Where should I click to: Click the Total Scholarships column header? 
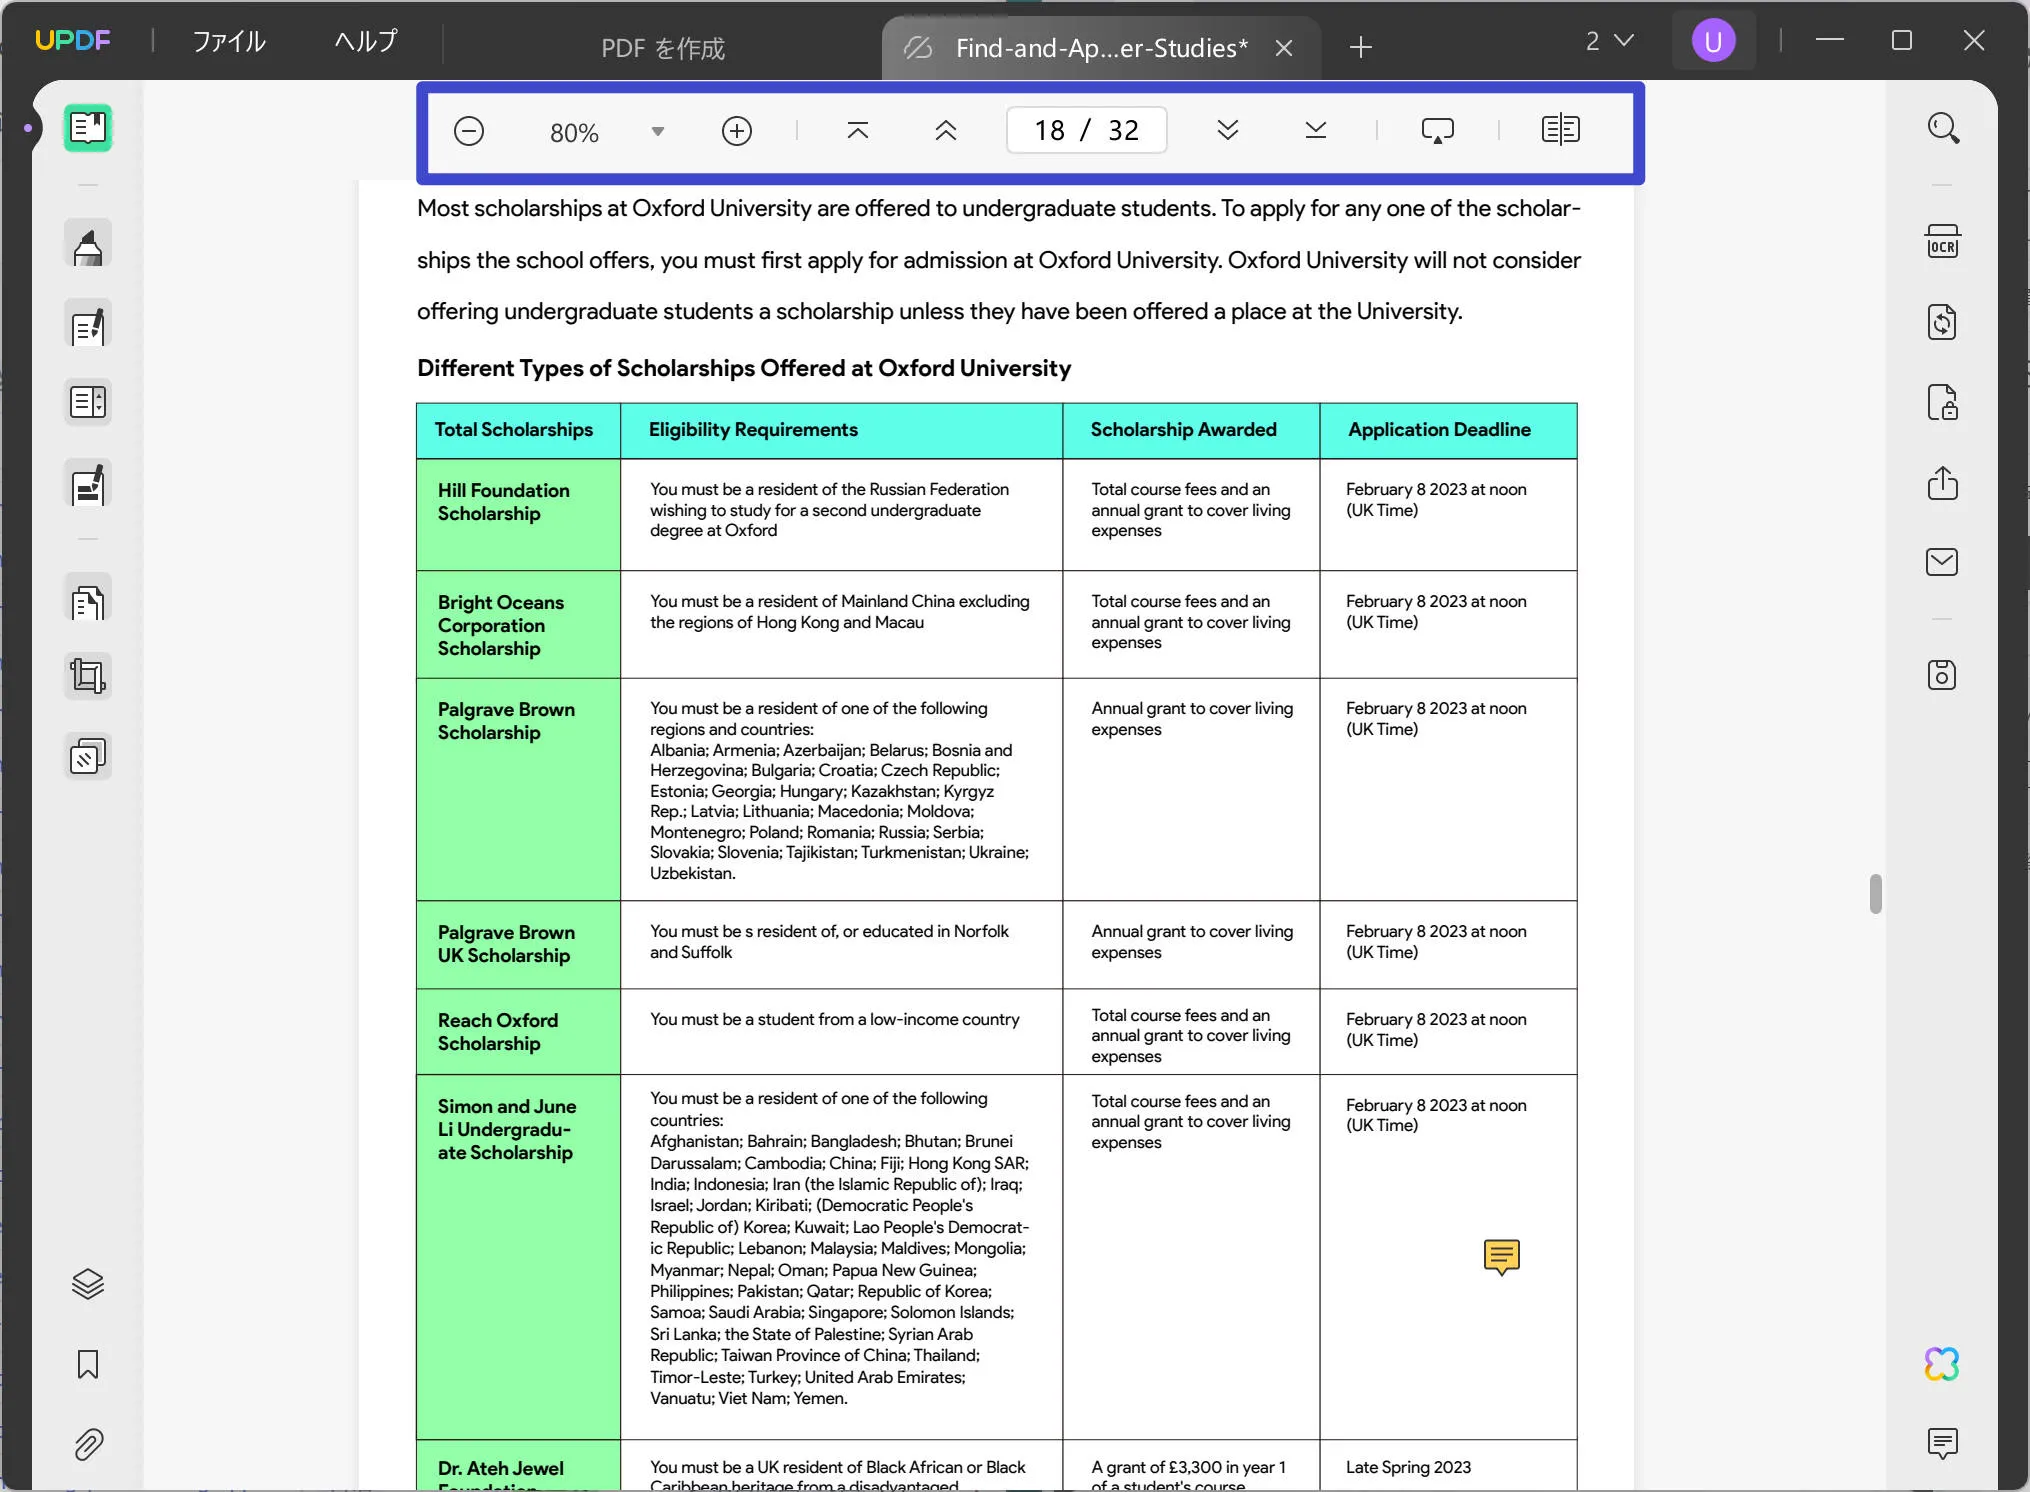[x=519, y=430]
